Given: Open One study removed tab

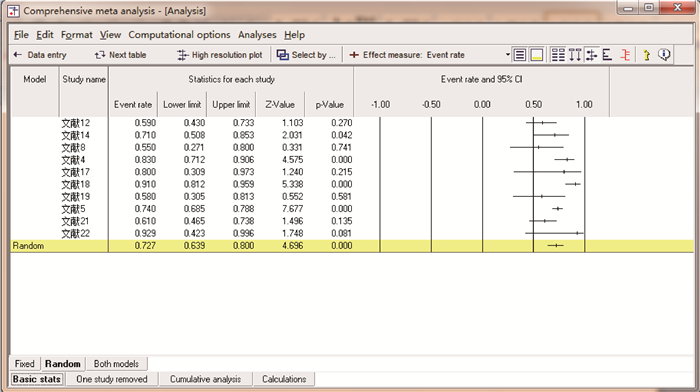Looking at the screenshot, I should point(112,379).
